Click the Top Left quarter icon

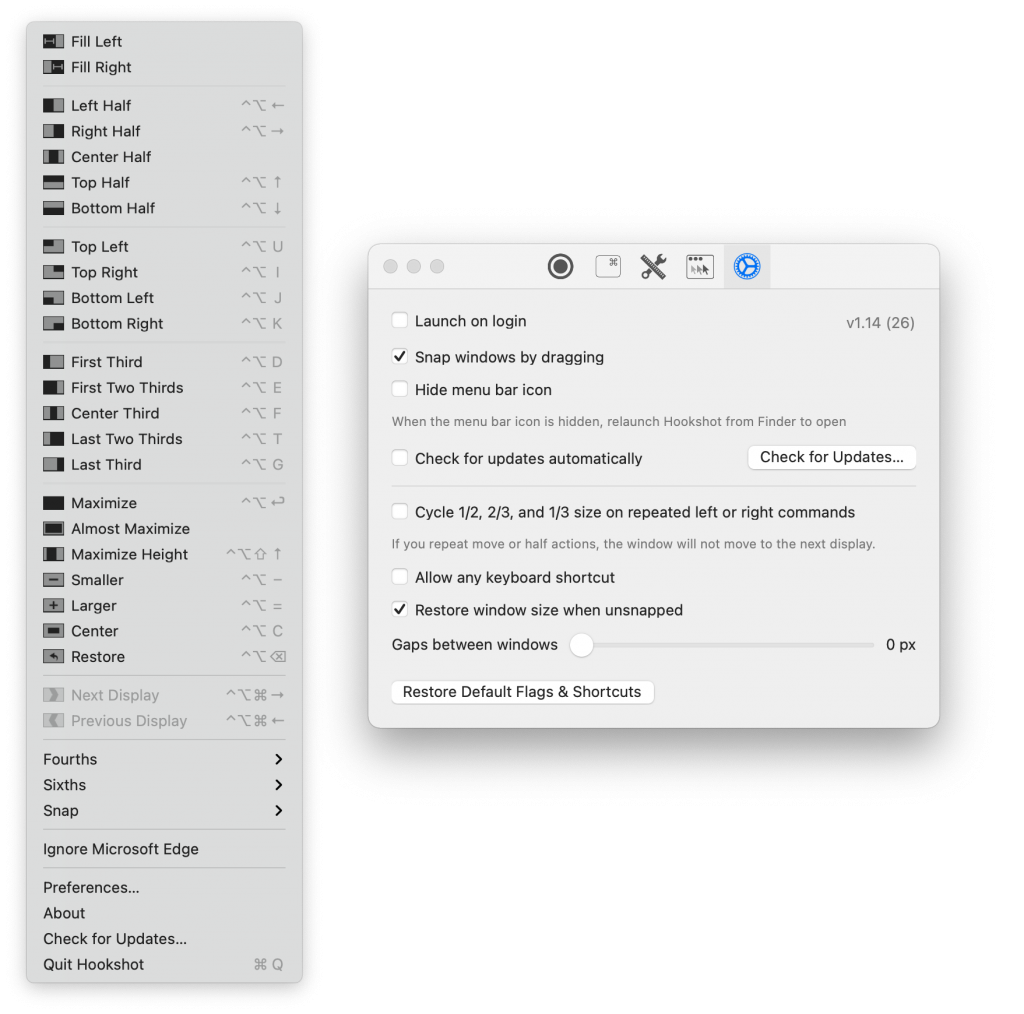[x=54, y=247]
